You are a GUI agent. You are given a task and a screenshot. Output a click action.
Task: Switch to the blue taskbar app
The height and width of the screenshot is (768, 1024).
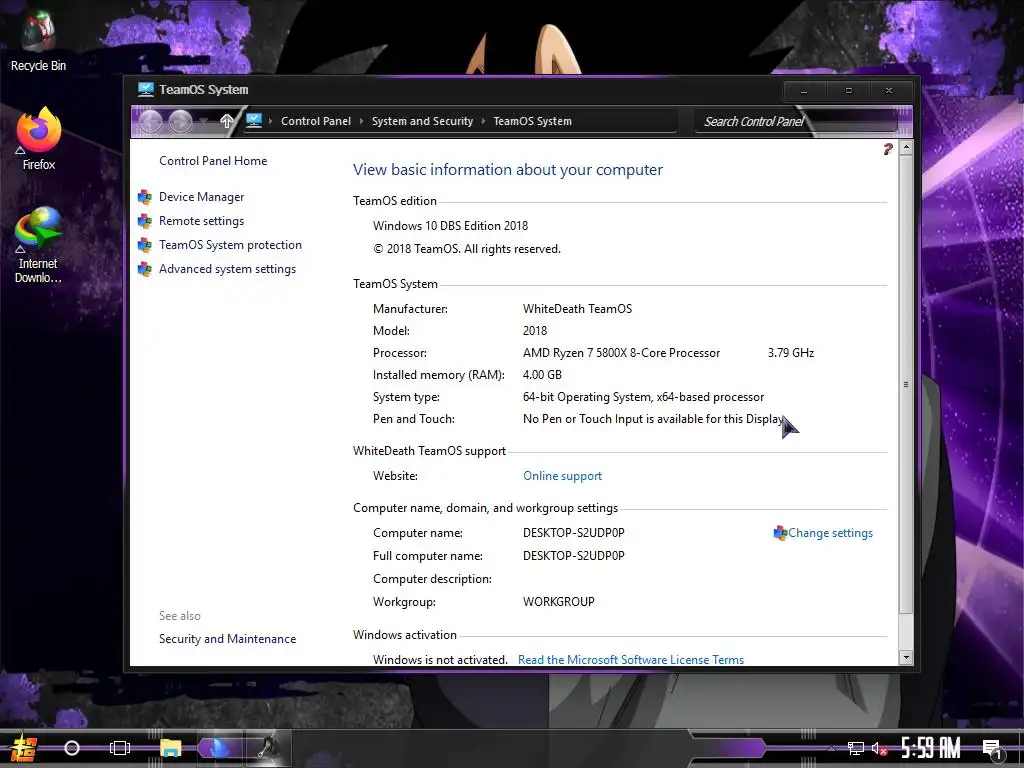[219, 748]
